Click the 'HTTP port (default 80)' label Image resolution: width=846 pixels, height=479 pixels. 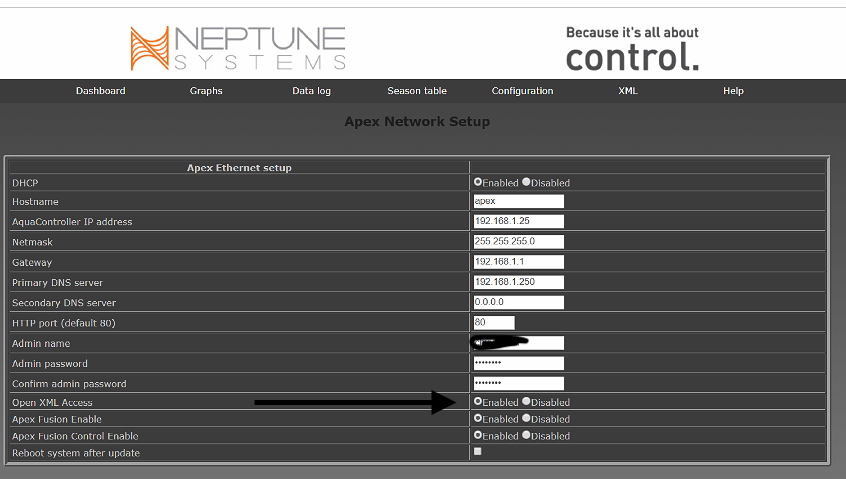(64, 323)
